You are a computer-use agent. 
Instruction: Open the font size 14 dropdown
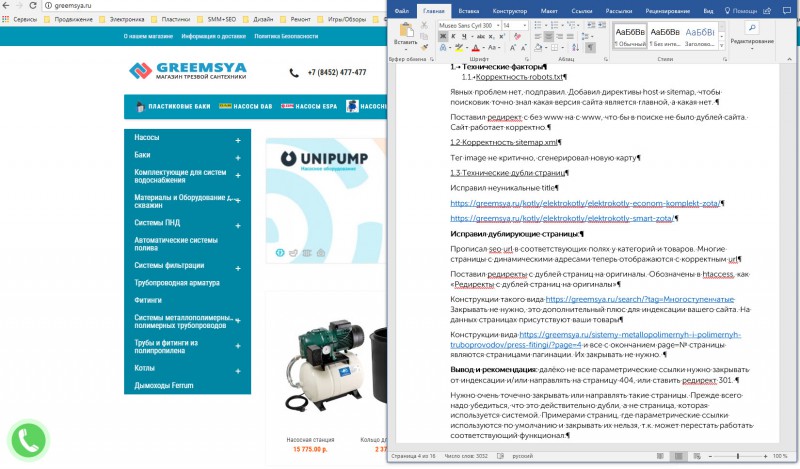point(524,25)
